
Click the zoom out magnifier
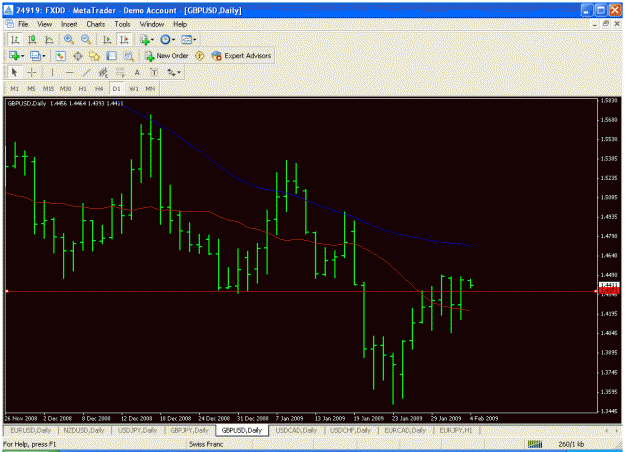click(x=86, y=39)
